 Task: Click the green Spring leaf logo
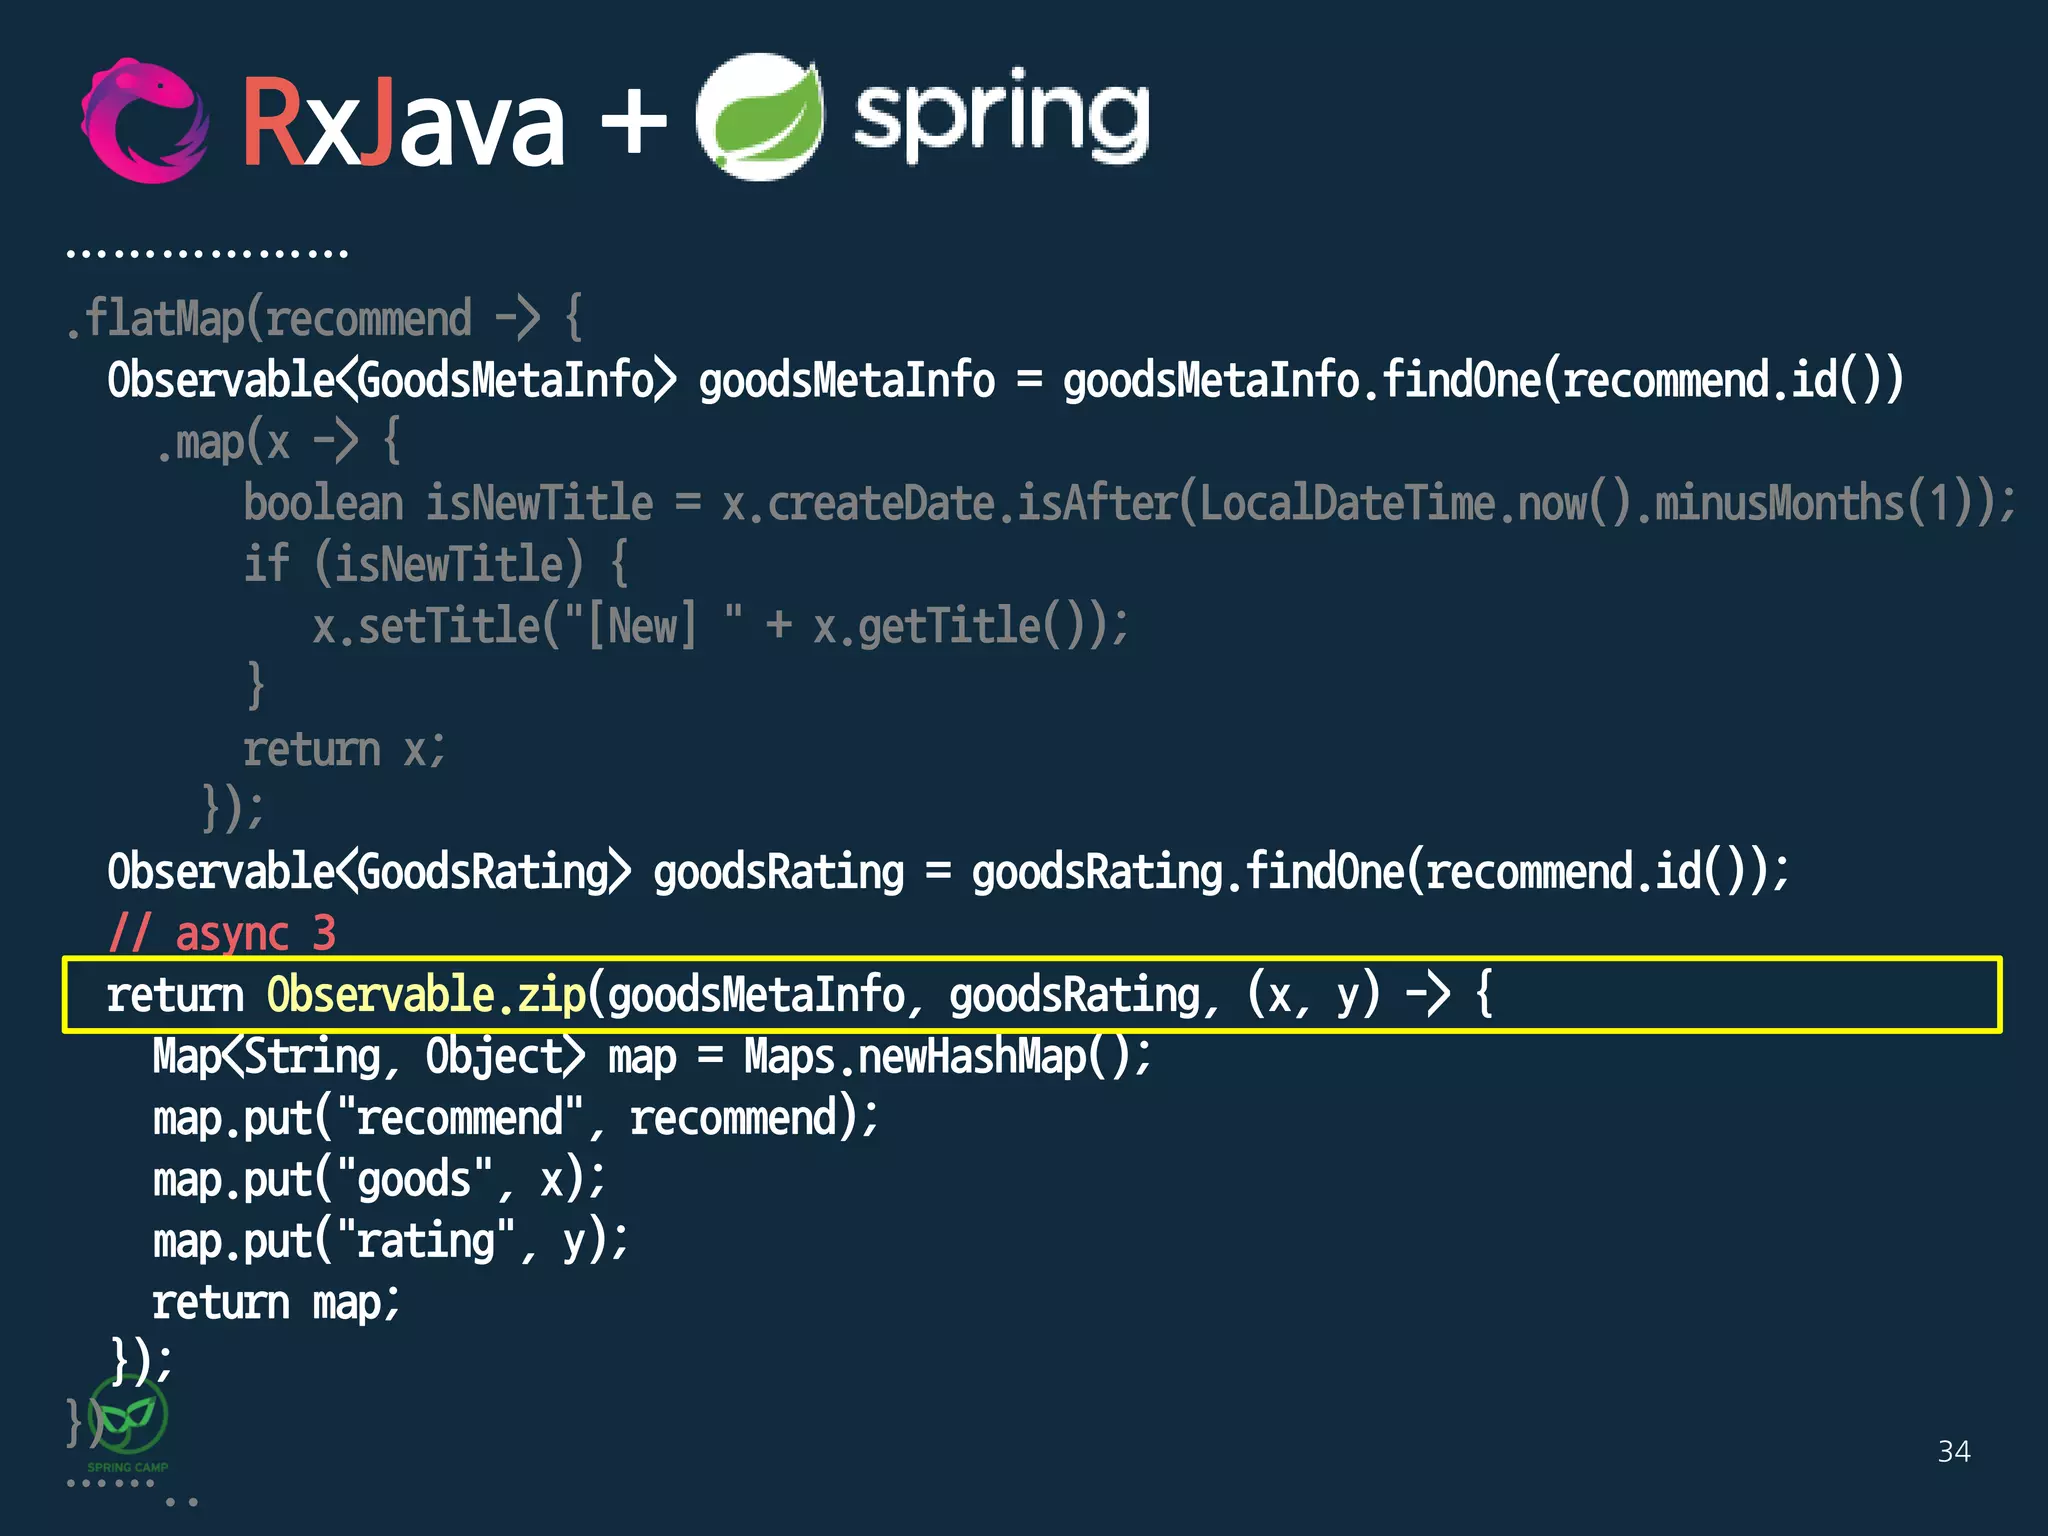coord(760,117)
